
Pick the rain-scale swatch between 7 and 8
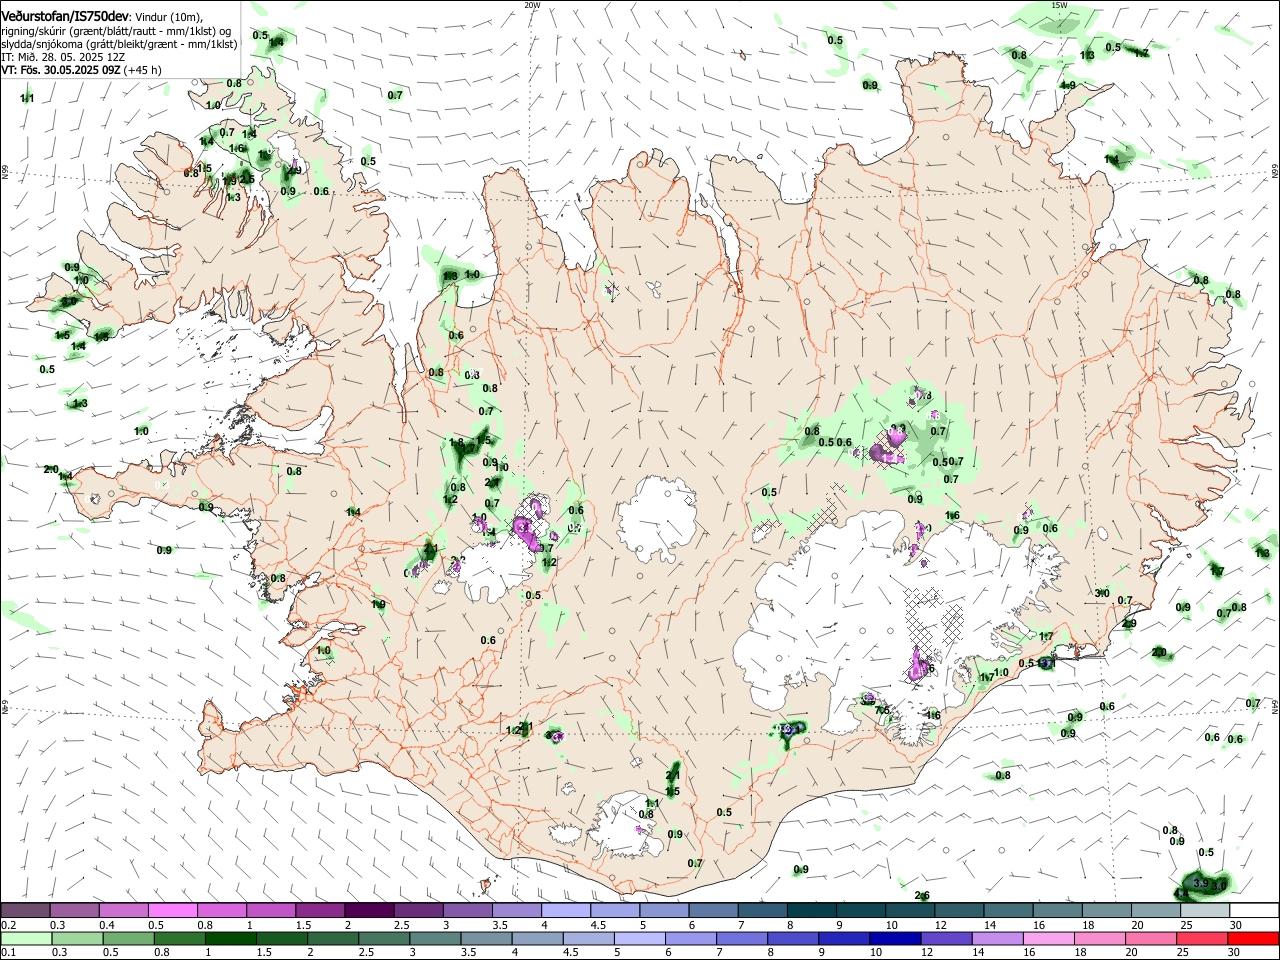(x=741, y=938)
